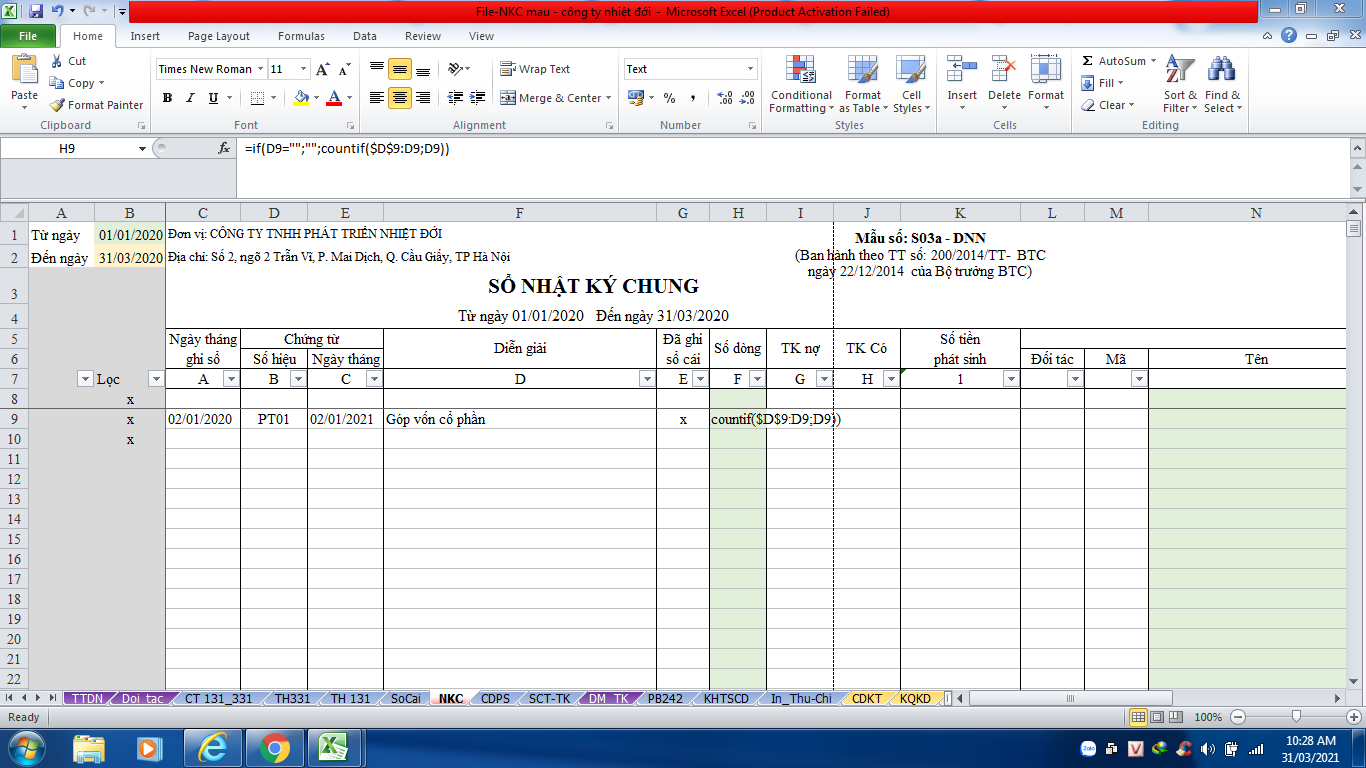Image resolution: width=1366 pixels, height=768 pixels.
Task: Open the font name dropdown
Action: pyautogui.click(x=261, y=69)
